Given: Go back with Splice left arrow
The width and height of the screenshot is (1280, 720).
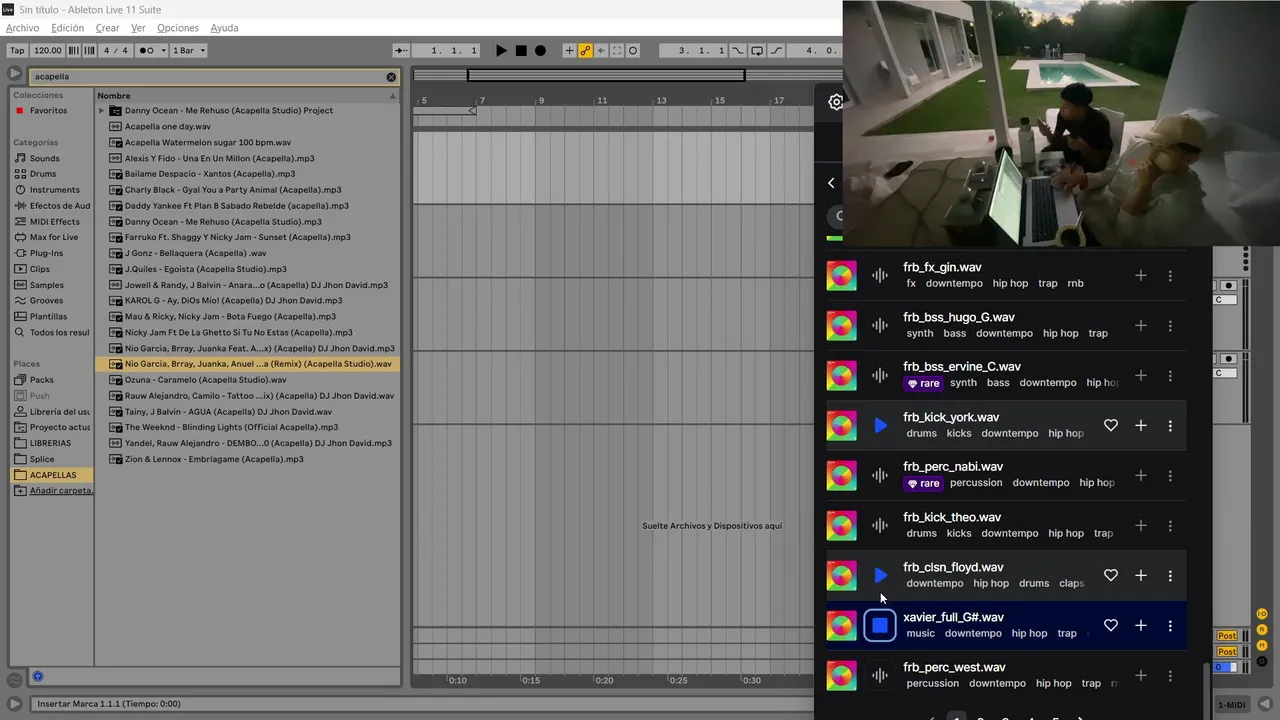Looking at the screenshot, I should point(831,183).
